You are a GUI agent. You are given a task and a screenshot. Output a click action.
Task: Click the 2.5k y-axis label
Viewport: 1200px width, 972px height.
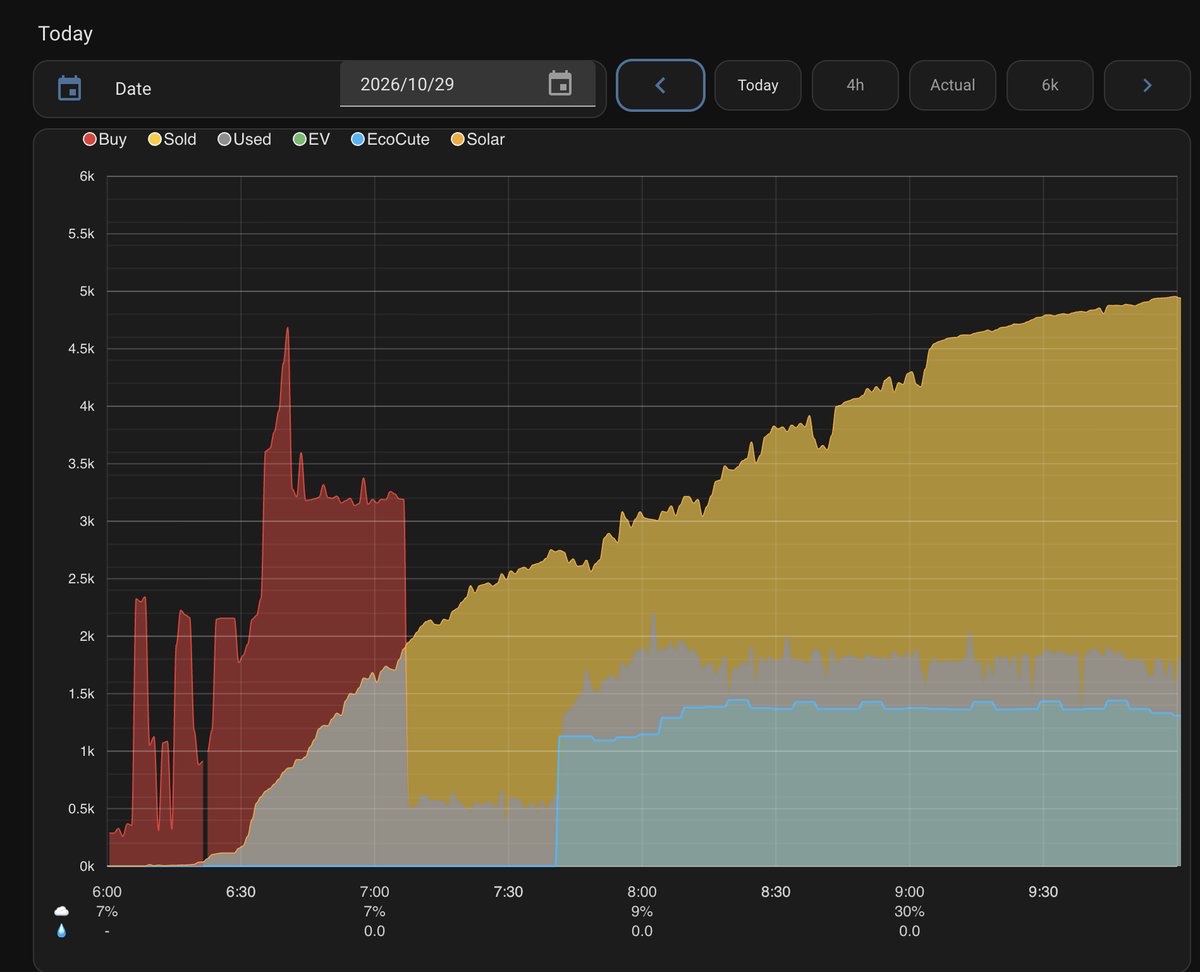(80, 579)
